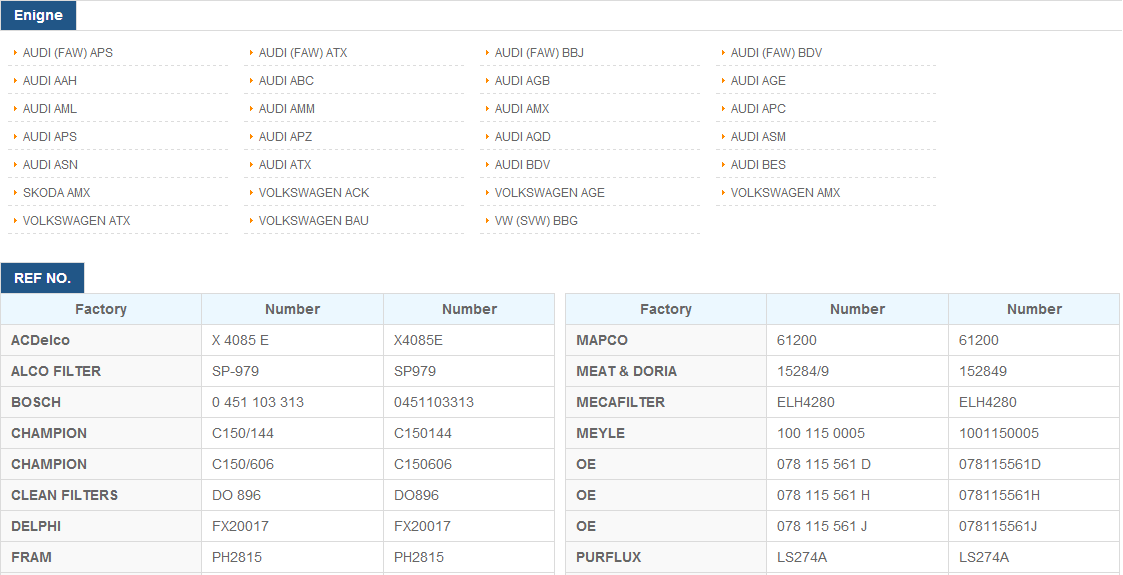Click arrow icon before VOLKSWAGEN AGE
Screen dimensions: 1123x575
point(487,192)
